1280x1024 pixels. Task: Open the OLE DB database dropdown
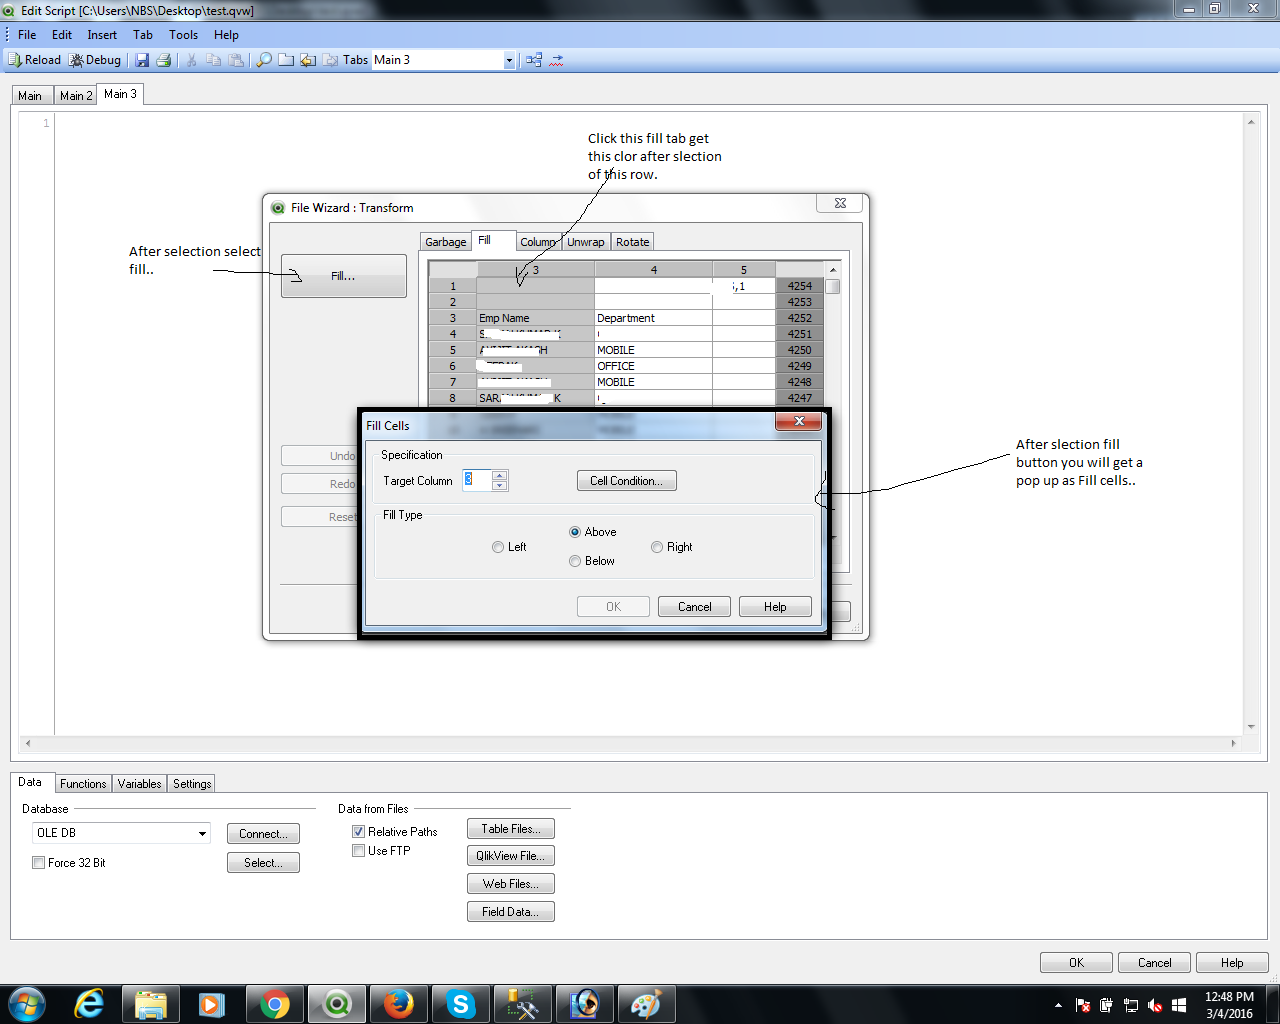(x=202, y=833)
